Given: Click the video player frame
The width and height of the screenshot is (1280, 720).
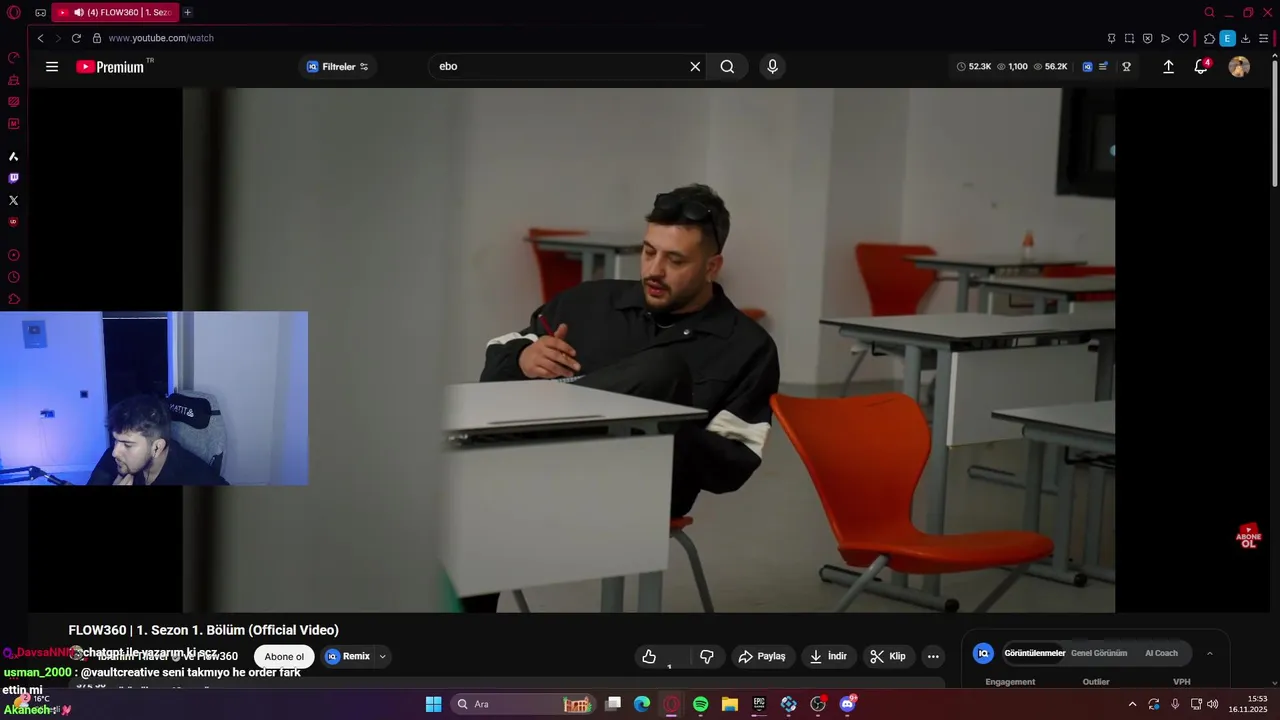Looking at the screenshot, I should (x=648, y=350).
